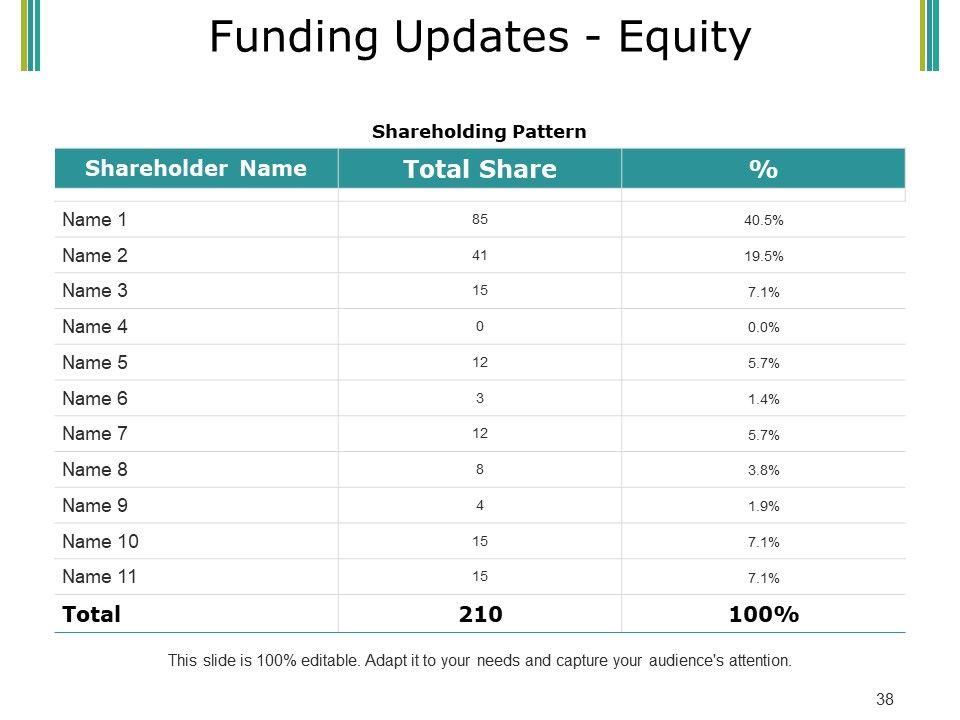Select the "Name 2" row label
The height and width of the screenshot is (720, 960).
[x=95, y=255]
